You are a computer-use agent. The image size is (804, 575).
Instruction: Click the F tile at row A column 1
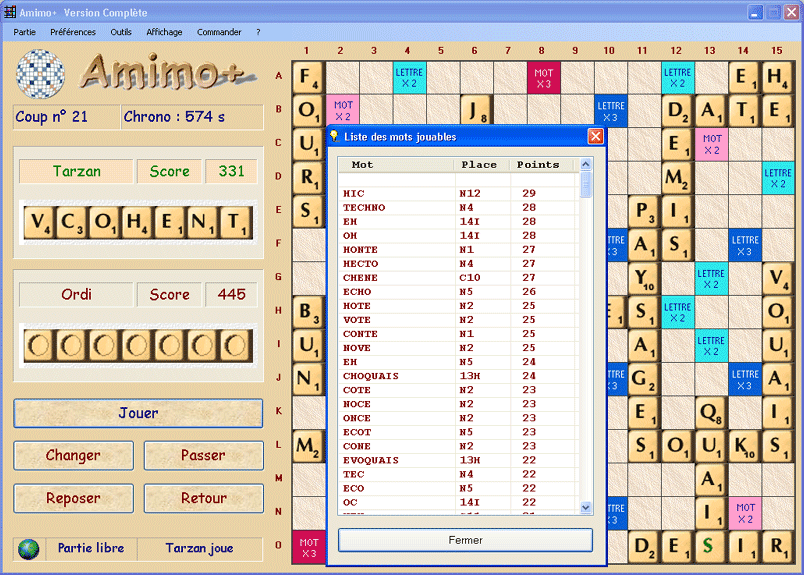(x=309, y=77)
